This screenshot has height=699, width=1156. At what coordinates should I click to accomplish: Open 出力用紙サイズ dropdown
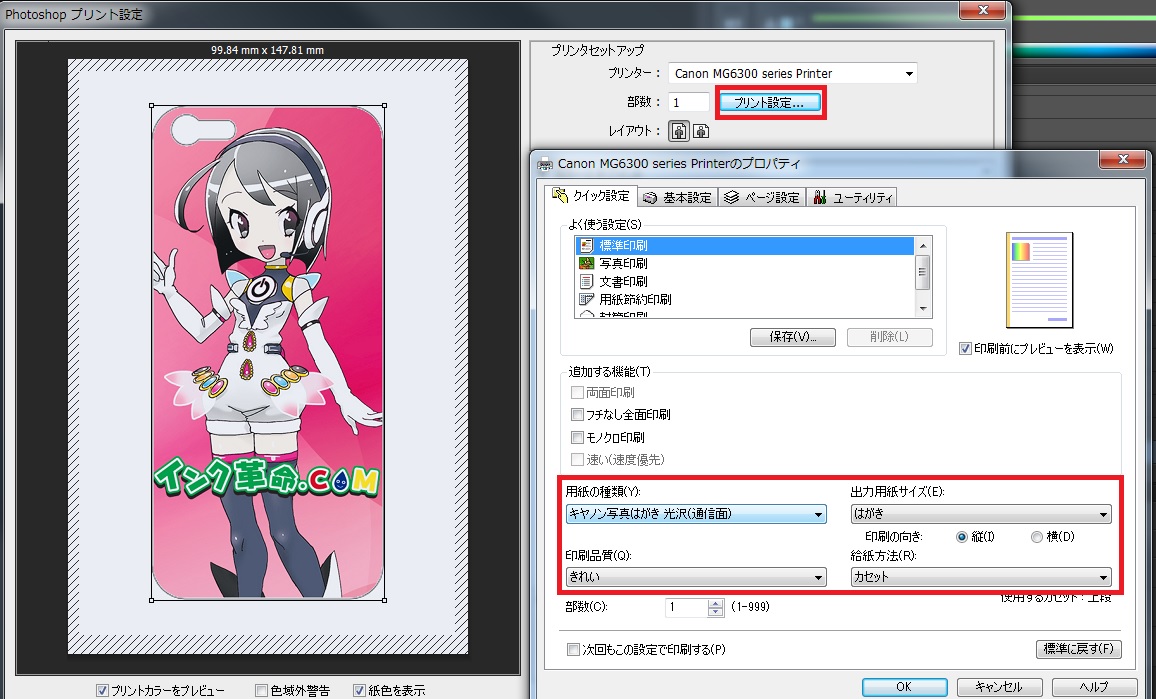tap(981, 515)
